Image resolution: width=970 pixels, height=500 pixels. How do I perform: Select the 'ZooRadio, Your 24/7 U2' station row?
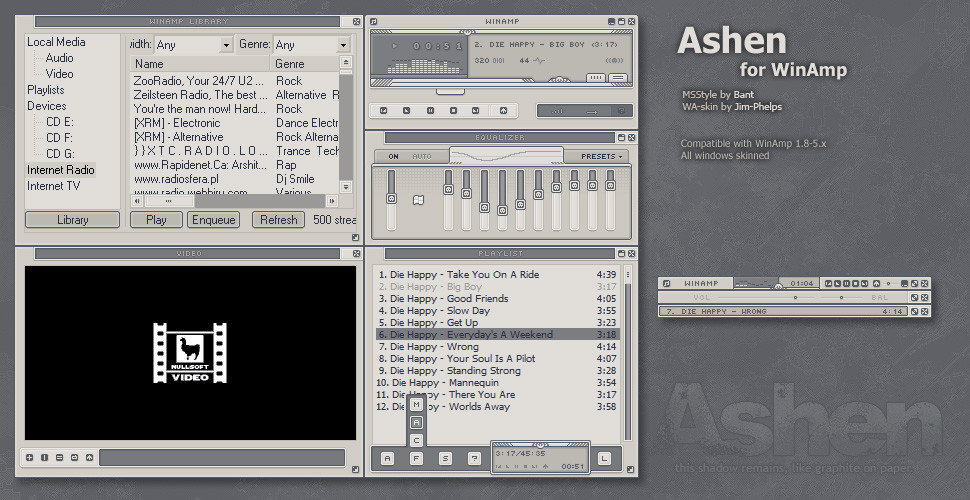pos(234,81)
